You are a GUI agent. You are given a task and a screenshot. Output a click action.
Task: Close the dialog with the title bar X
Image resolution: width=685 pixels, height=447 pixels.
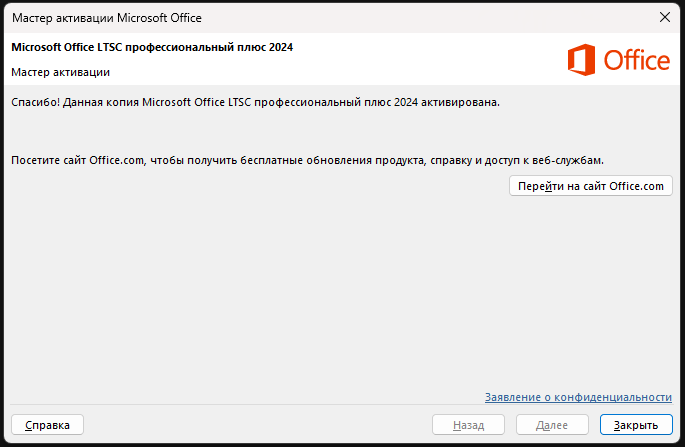point(664,17)
